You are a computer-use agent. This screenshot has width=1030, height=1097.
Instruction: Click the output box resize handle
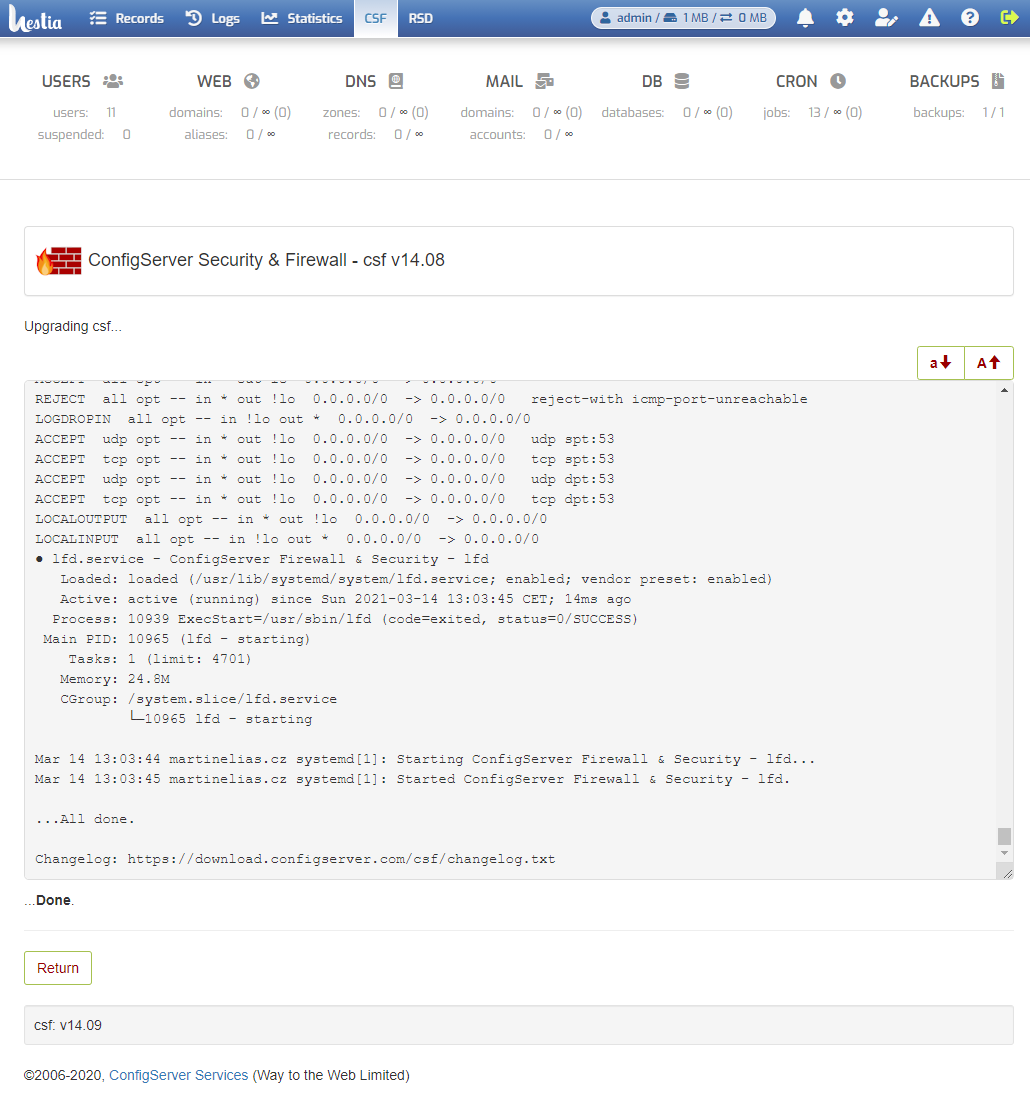(x=1007, y=872)
